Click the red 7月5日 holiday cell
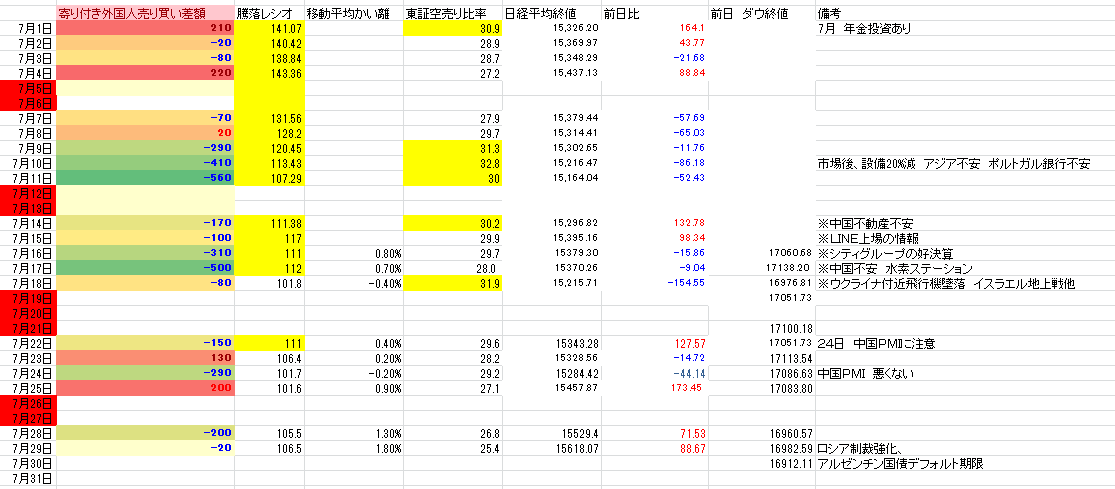Screen dimensions: 1115x489 [28, 88]
